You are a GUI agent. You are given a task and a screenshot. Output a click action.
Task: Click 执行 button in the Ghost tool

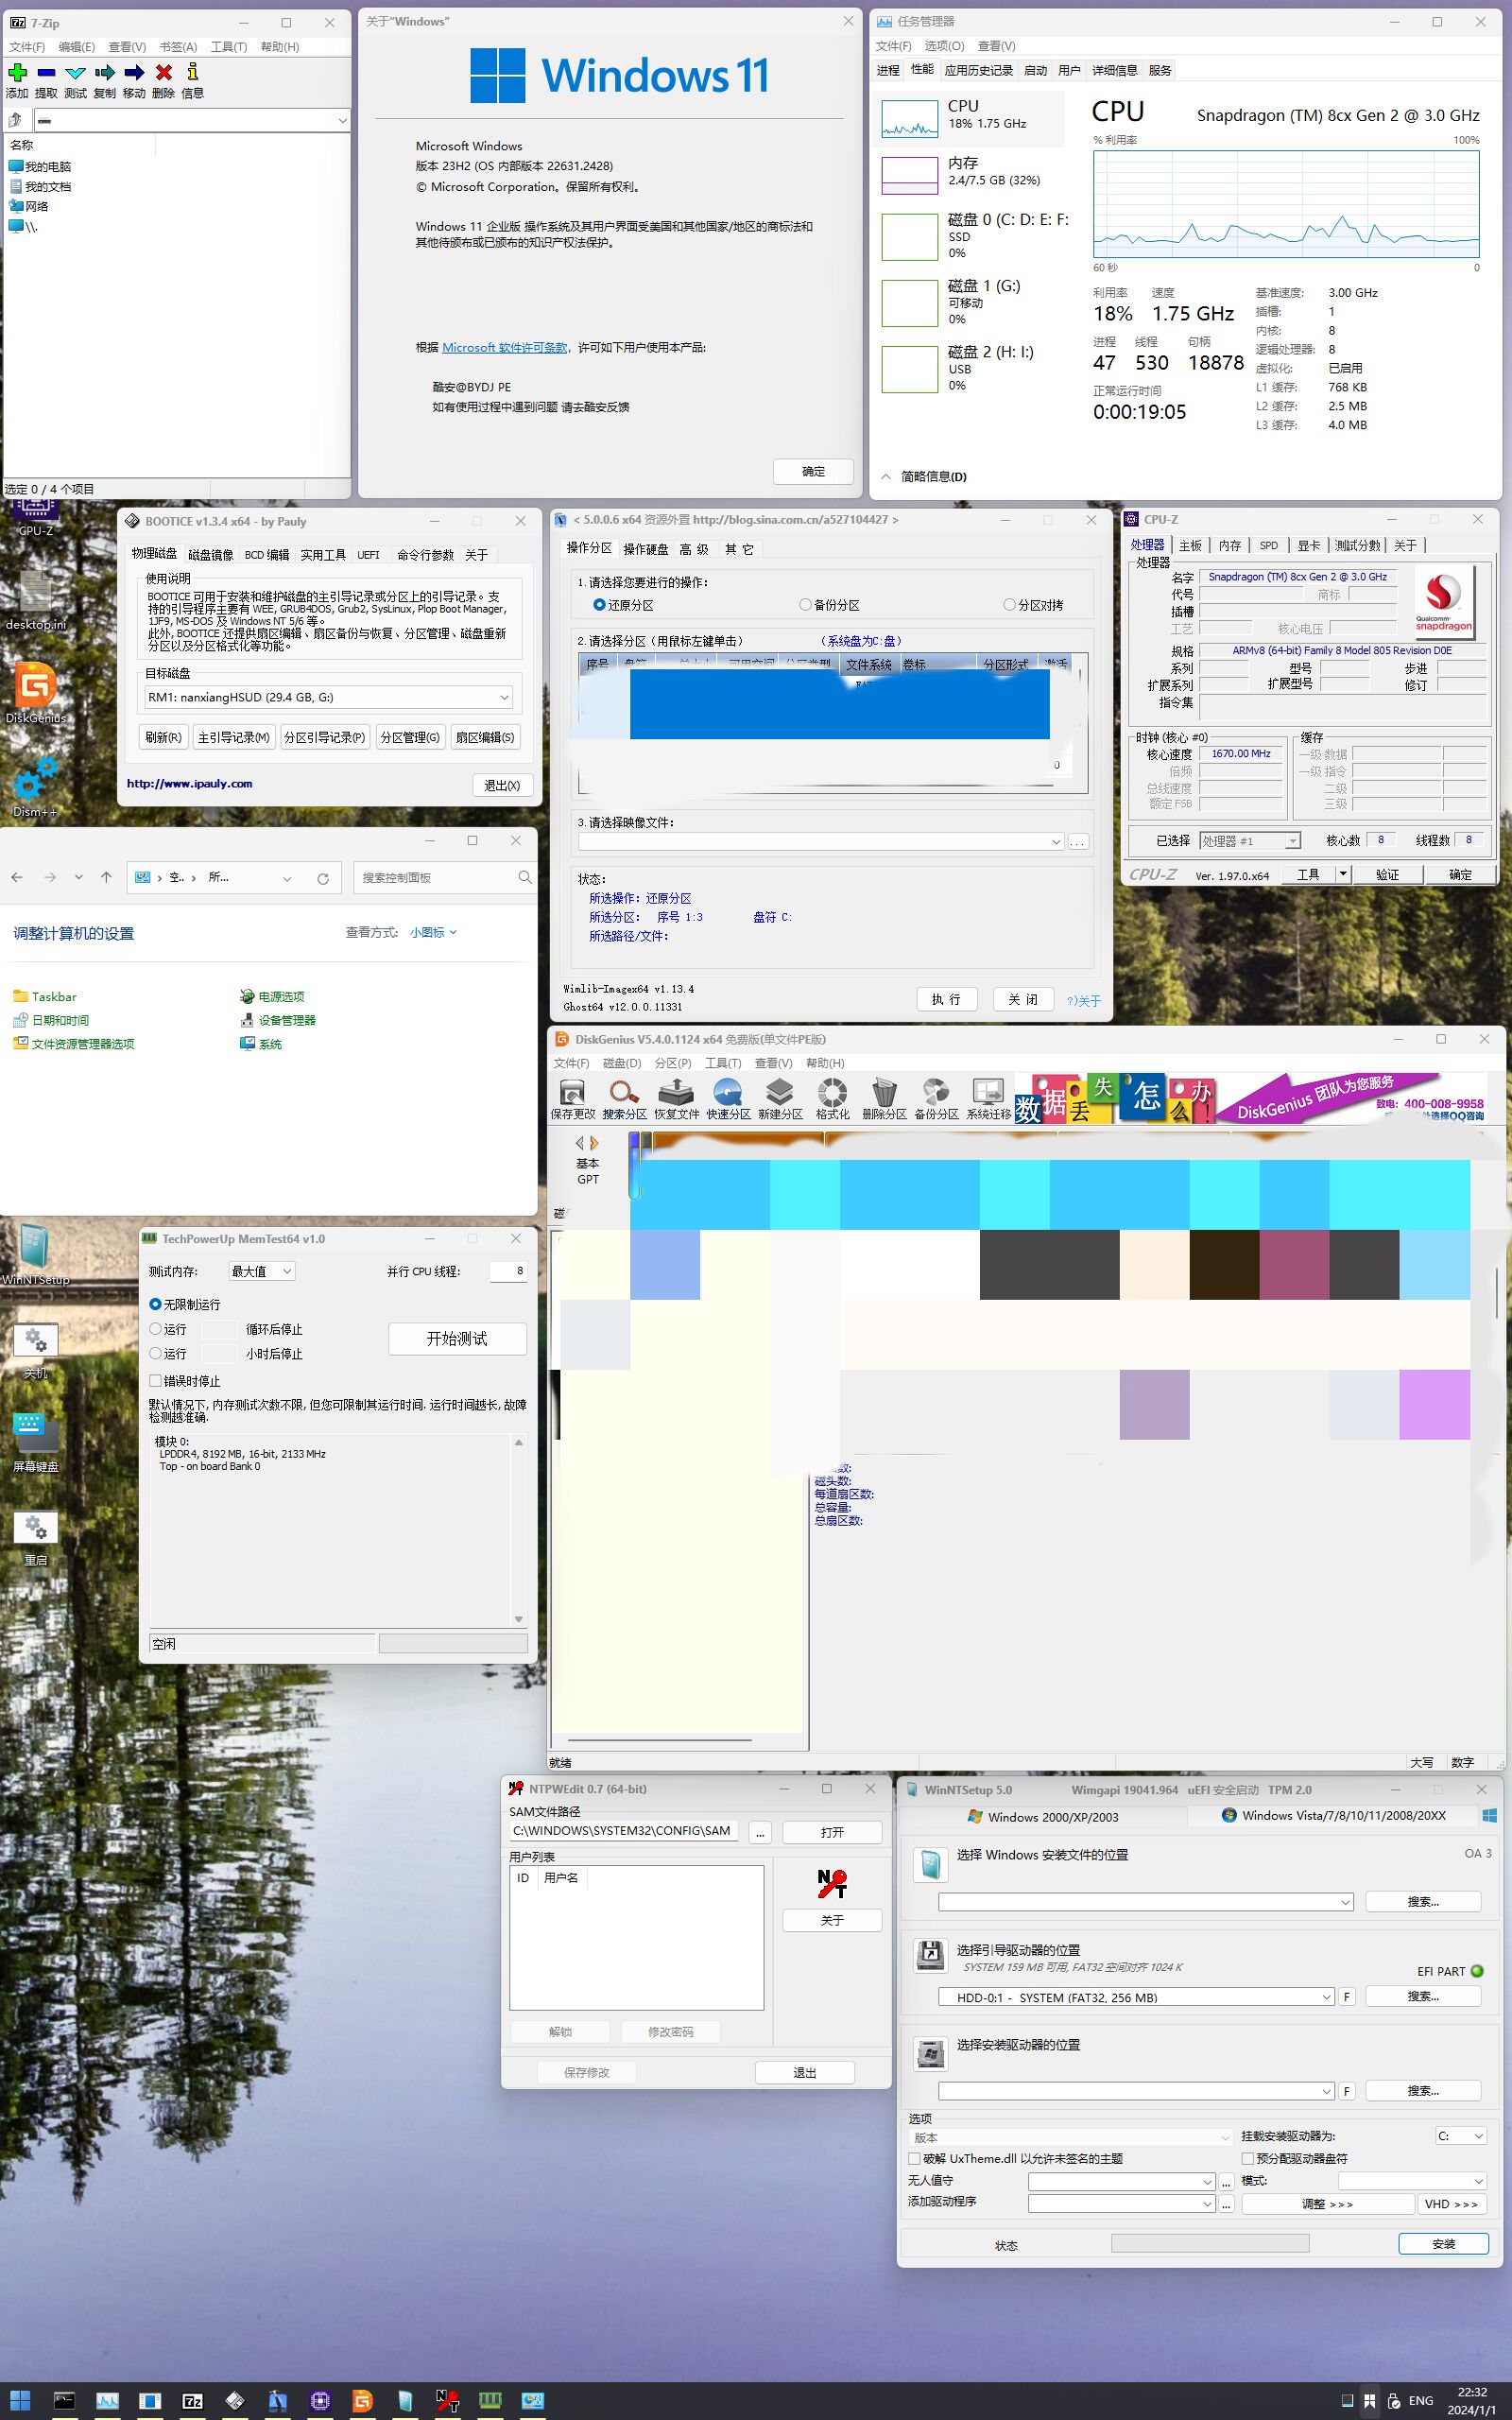click(946, 999)
